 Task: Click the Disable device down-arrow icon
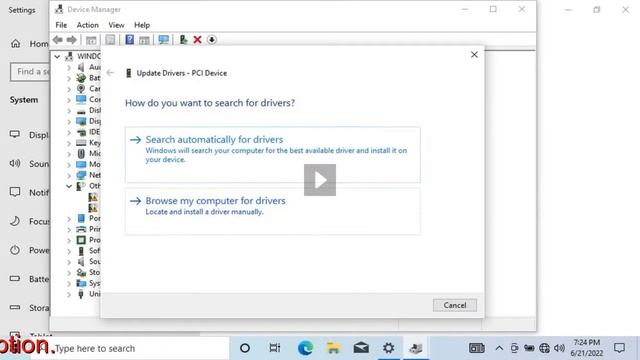(212, 40)
